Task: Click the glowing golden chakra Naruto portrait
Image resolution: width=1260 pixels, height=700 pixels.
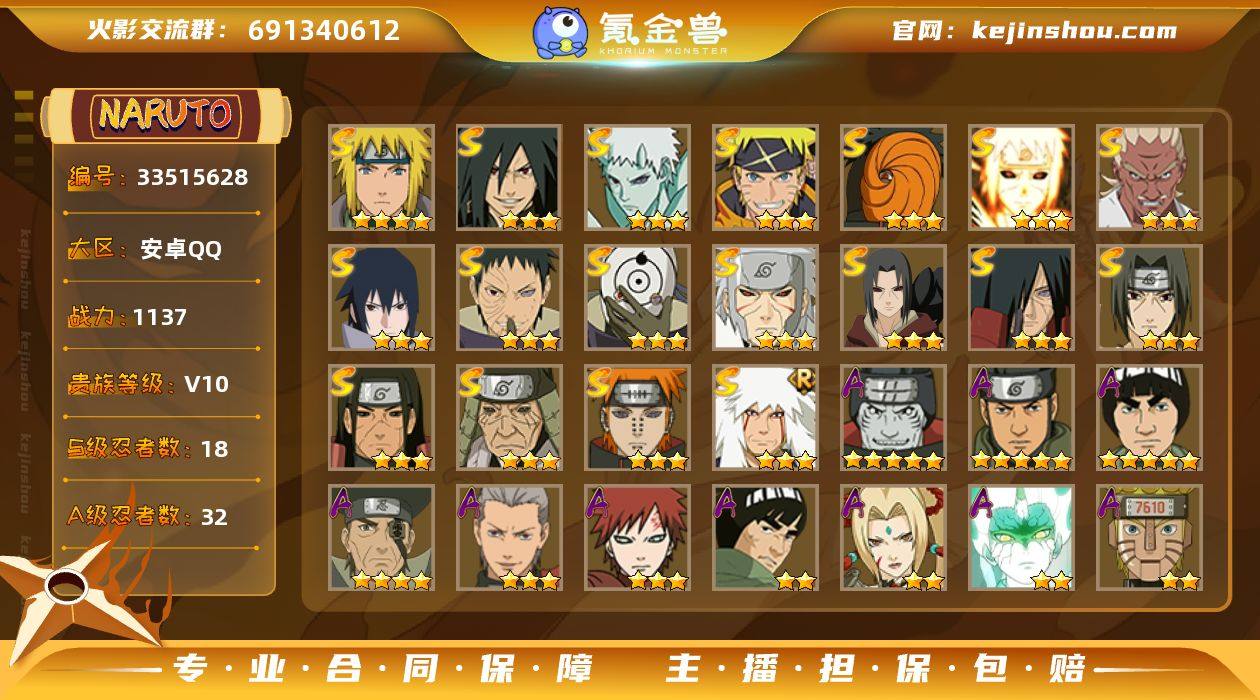Action: pyautogui.click(x=1021, y=177)
